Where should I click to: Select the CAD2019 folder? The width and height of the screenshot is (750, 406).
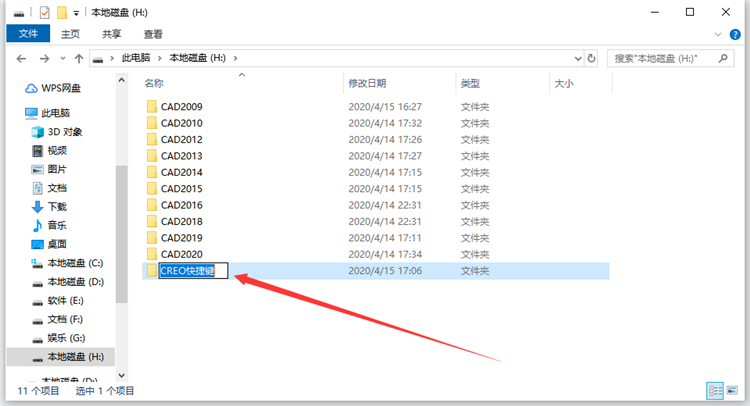click(x=181, y=238)
